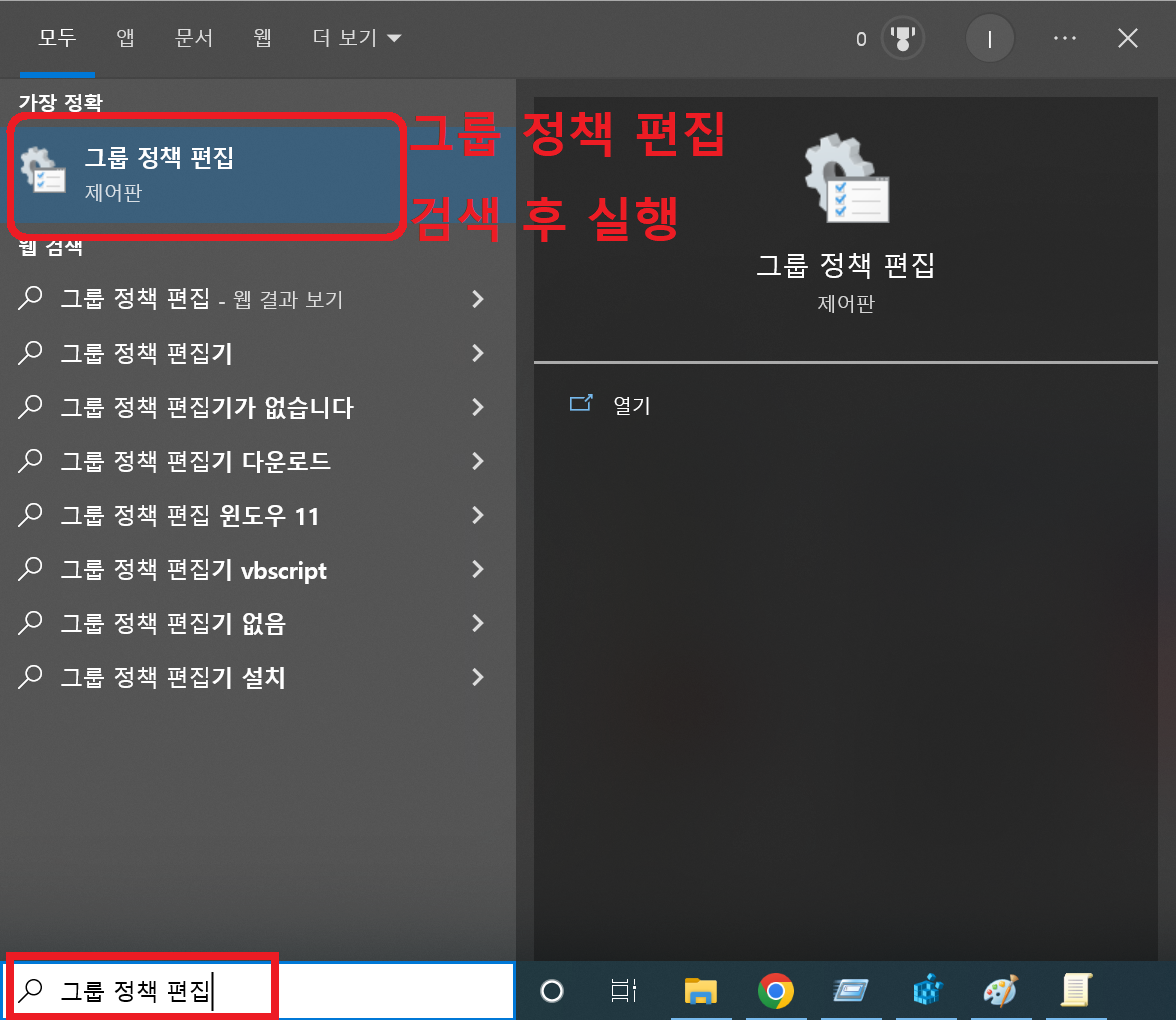Image resolution: width=1176 pixels, height=1020 pixels.
Task: Click the Cortana circle taskbar icon
Action: 552,991
